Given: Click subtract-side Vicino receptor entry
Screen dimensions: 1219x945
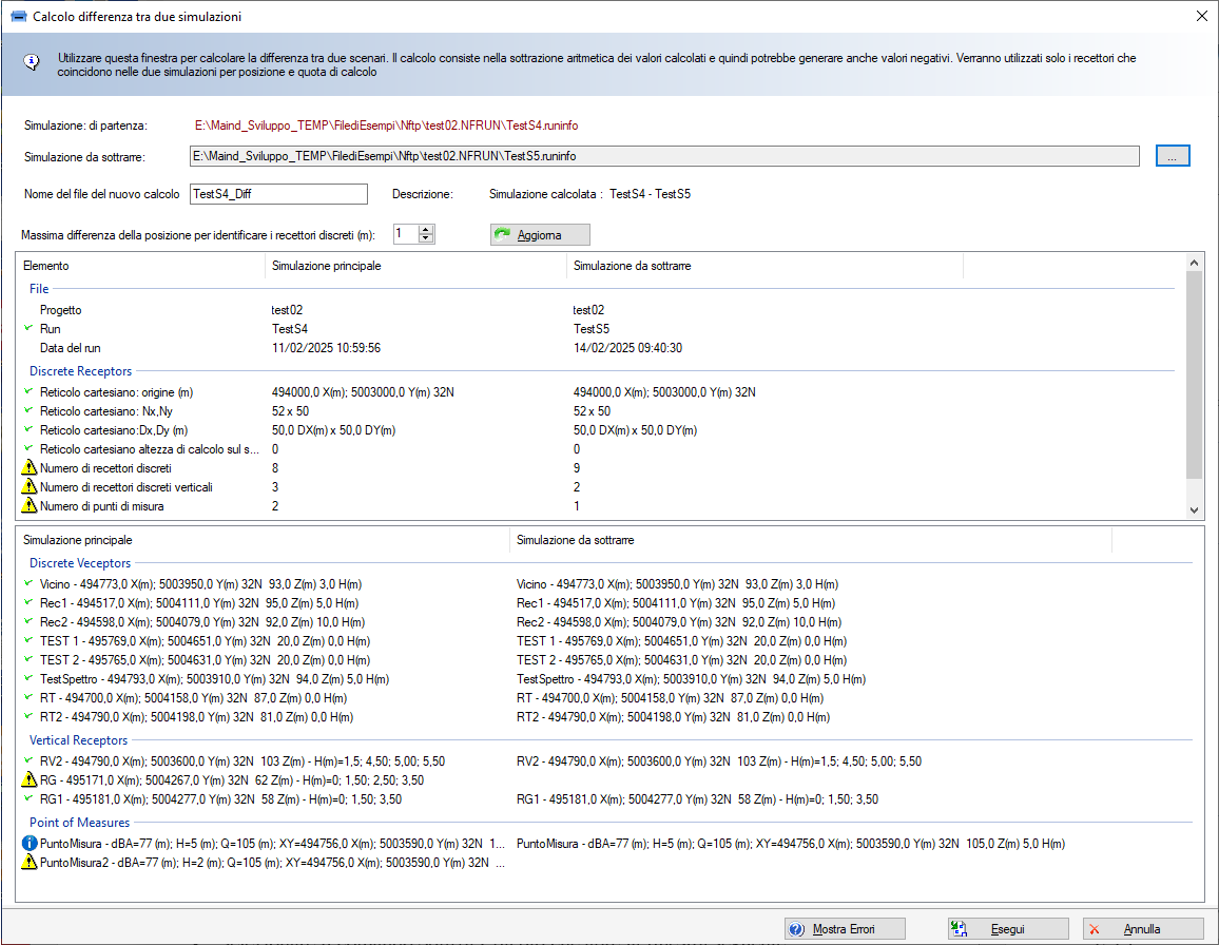Looking at the screenshot, I should (677, 584).
